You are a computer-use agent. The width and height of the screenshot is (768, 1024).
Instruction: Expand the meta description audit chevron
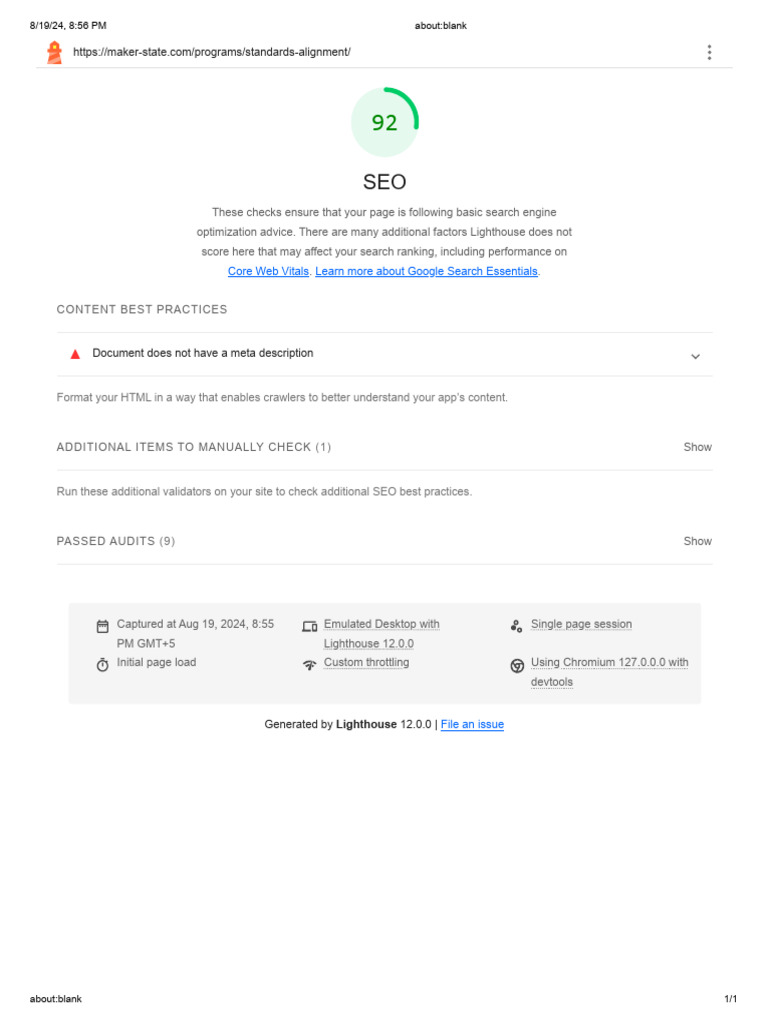tap(695, 356)
